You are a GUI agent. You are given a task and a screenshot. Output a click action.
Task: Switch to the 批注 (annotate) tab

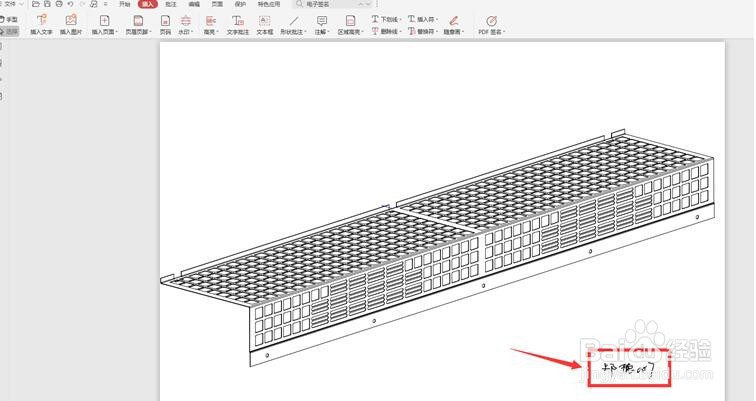(x=171, y=4)
